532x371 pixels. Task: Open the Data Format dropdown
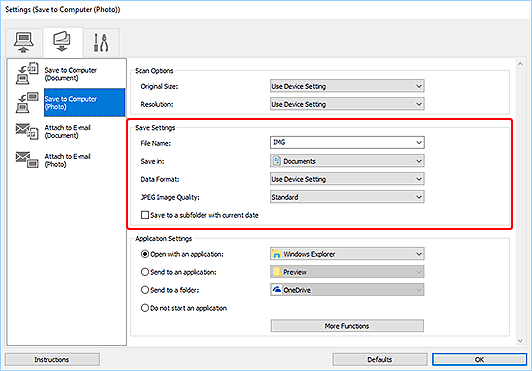point(347,179)
